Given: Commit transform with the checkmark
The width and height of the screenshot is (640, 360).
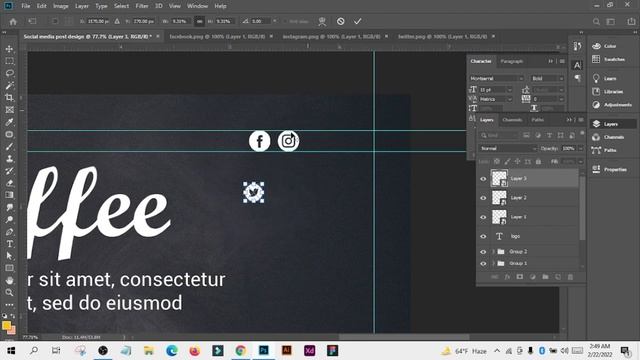Looking at the screenshot, I should click(x=358, y=21).
